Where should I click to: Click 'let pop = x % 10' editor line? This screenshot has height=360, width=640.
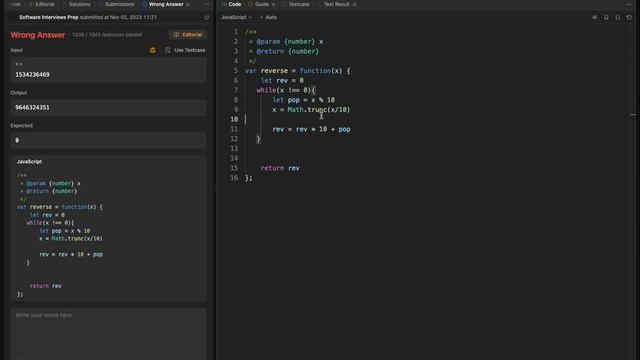point(304,100)
